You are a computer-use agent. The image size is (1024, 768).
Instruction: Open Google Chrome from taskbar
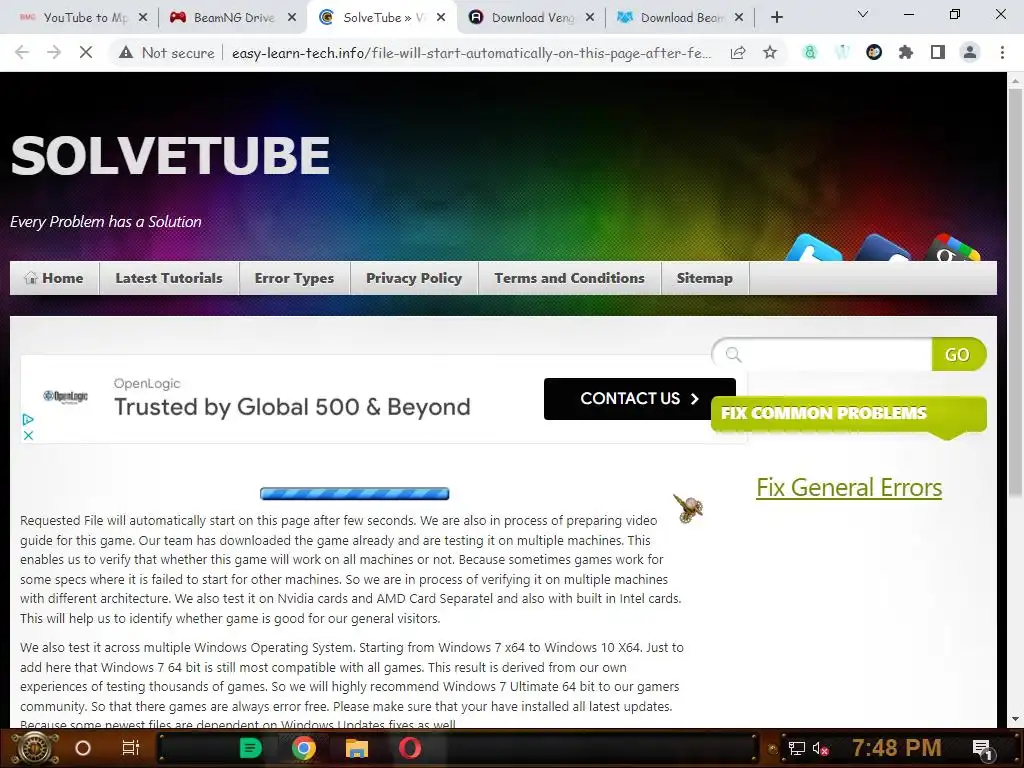304,748
